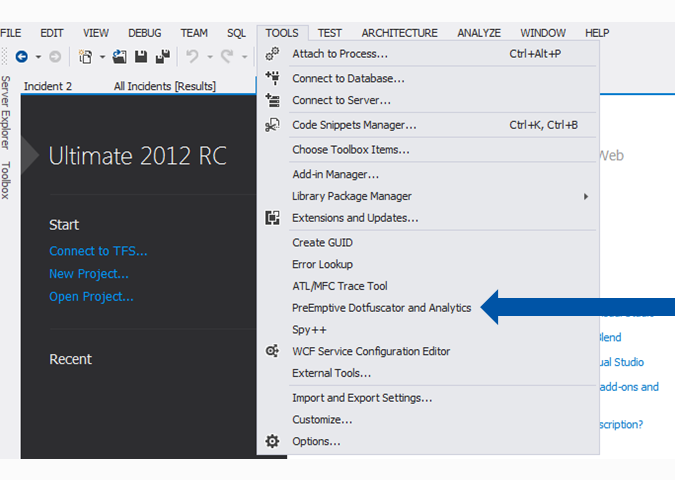Open the FILE menu

pyautogui.click(x=10, y=33)
